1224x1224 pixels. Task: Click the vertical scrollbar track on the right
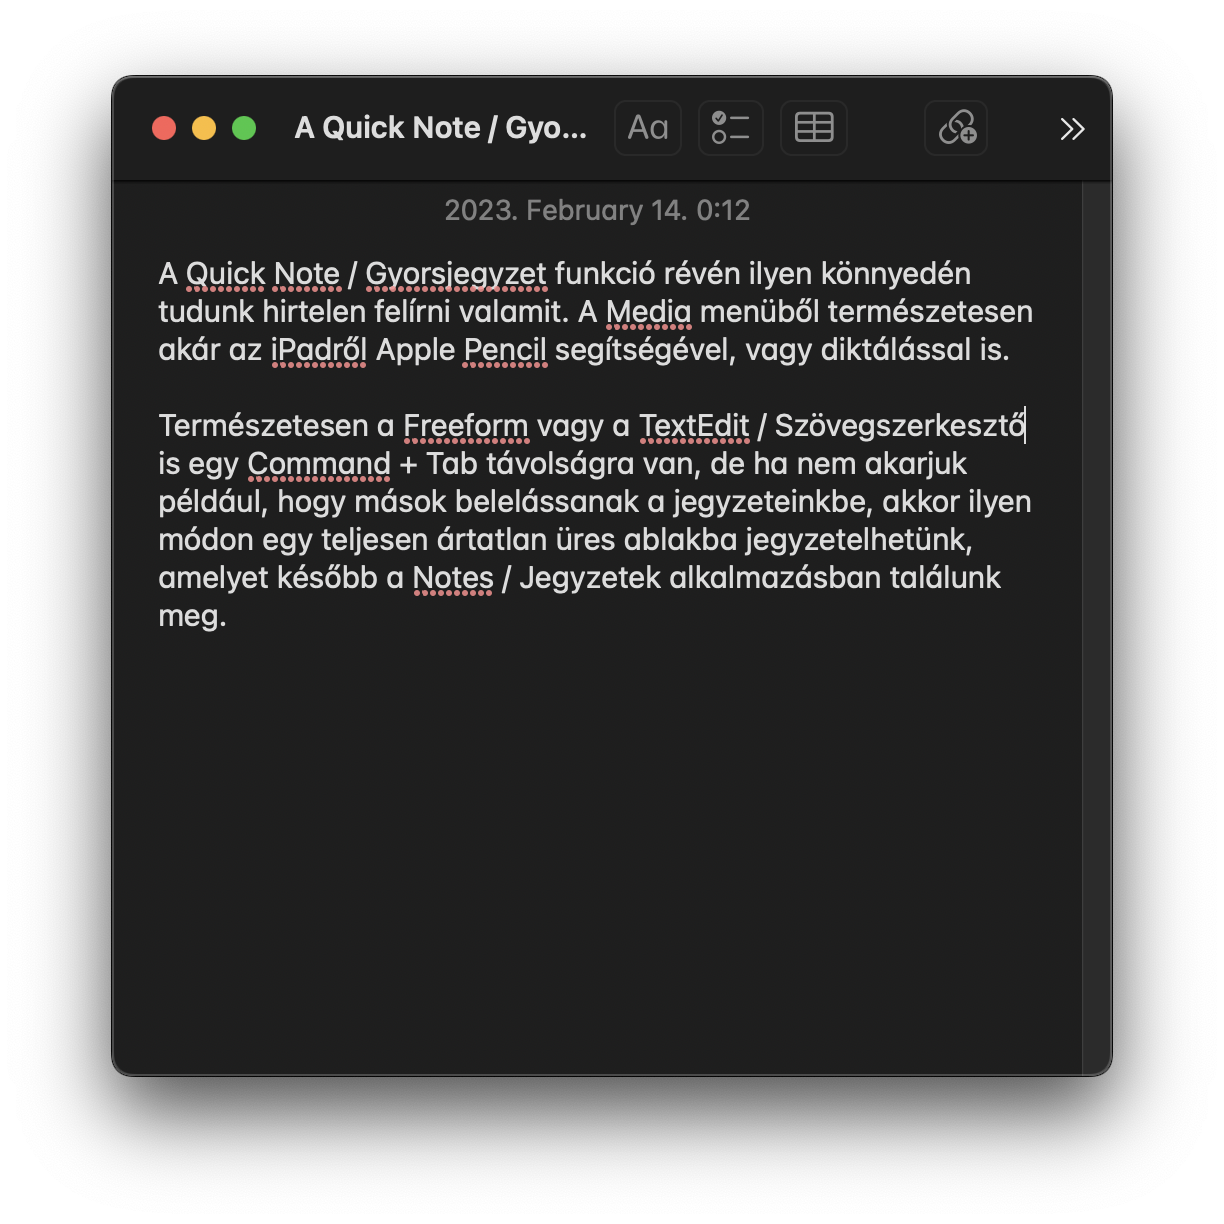coord(1097,628)
